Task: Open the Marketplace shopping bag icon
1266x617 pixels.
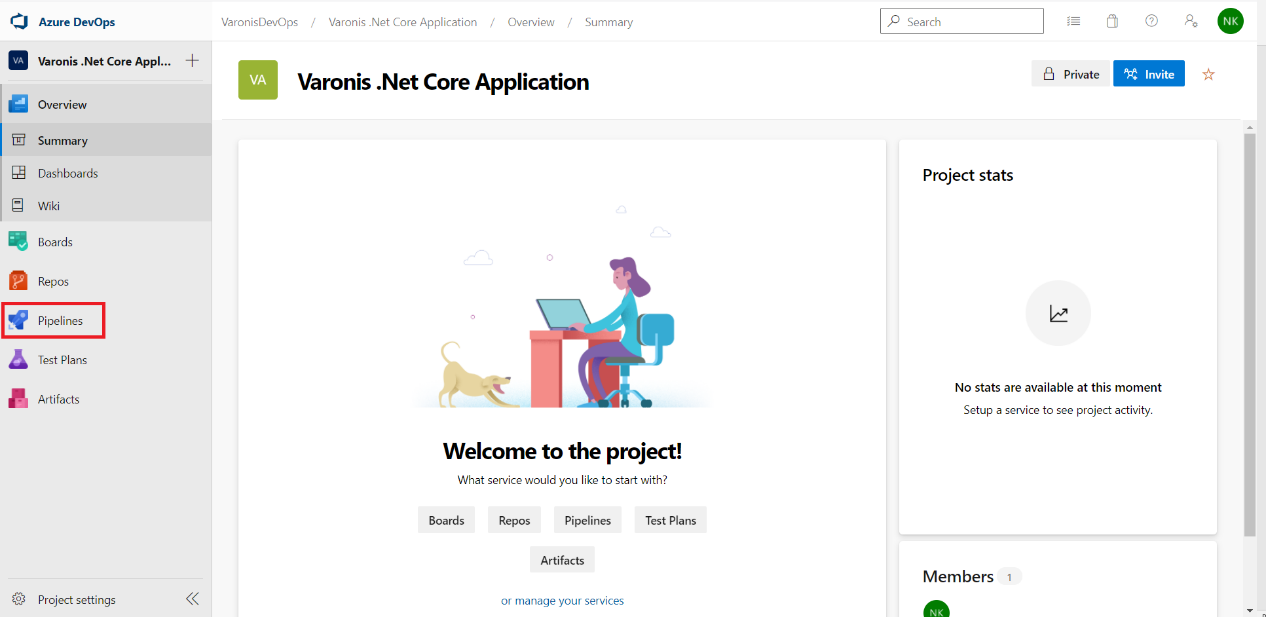Action: tap(1112, 20)
